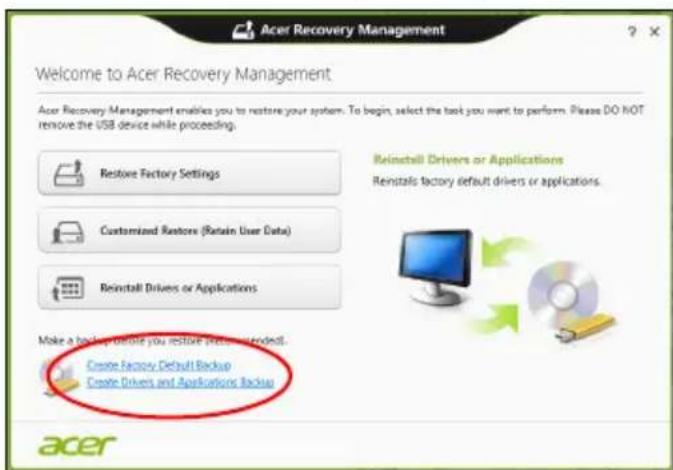
Task: Select the Restore Factory Settings button
Action: tap(189, 173)
